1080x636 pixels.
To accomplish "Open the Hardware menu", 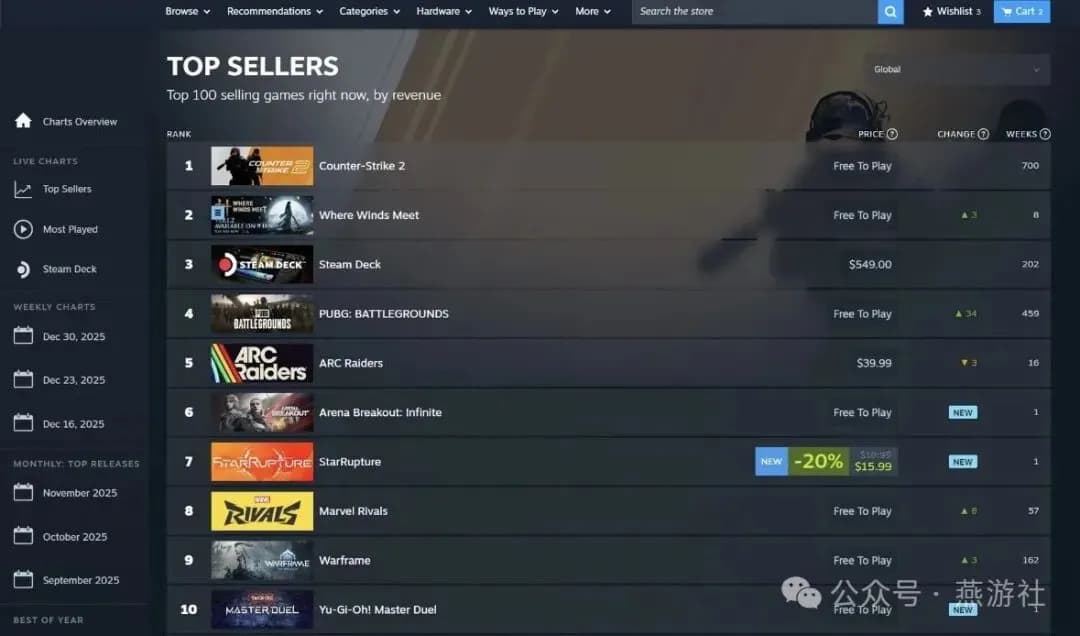I will click(444, 11).
